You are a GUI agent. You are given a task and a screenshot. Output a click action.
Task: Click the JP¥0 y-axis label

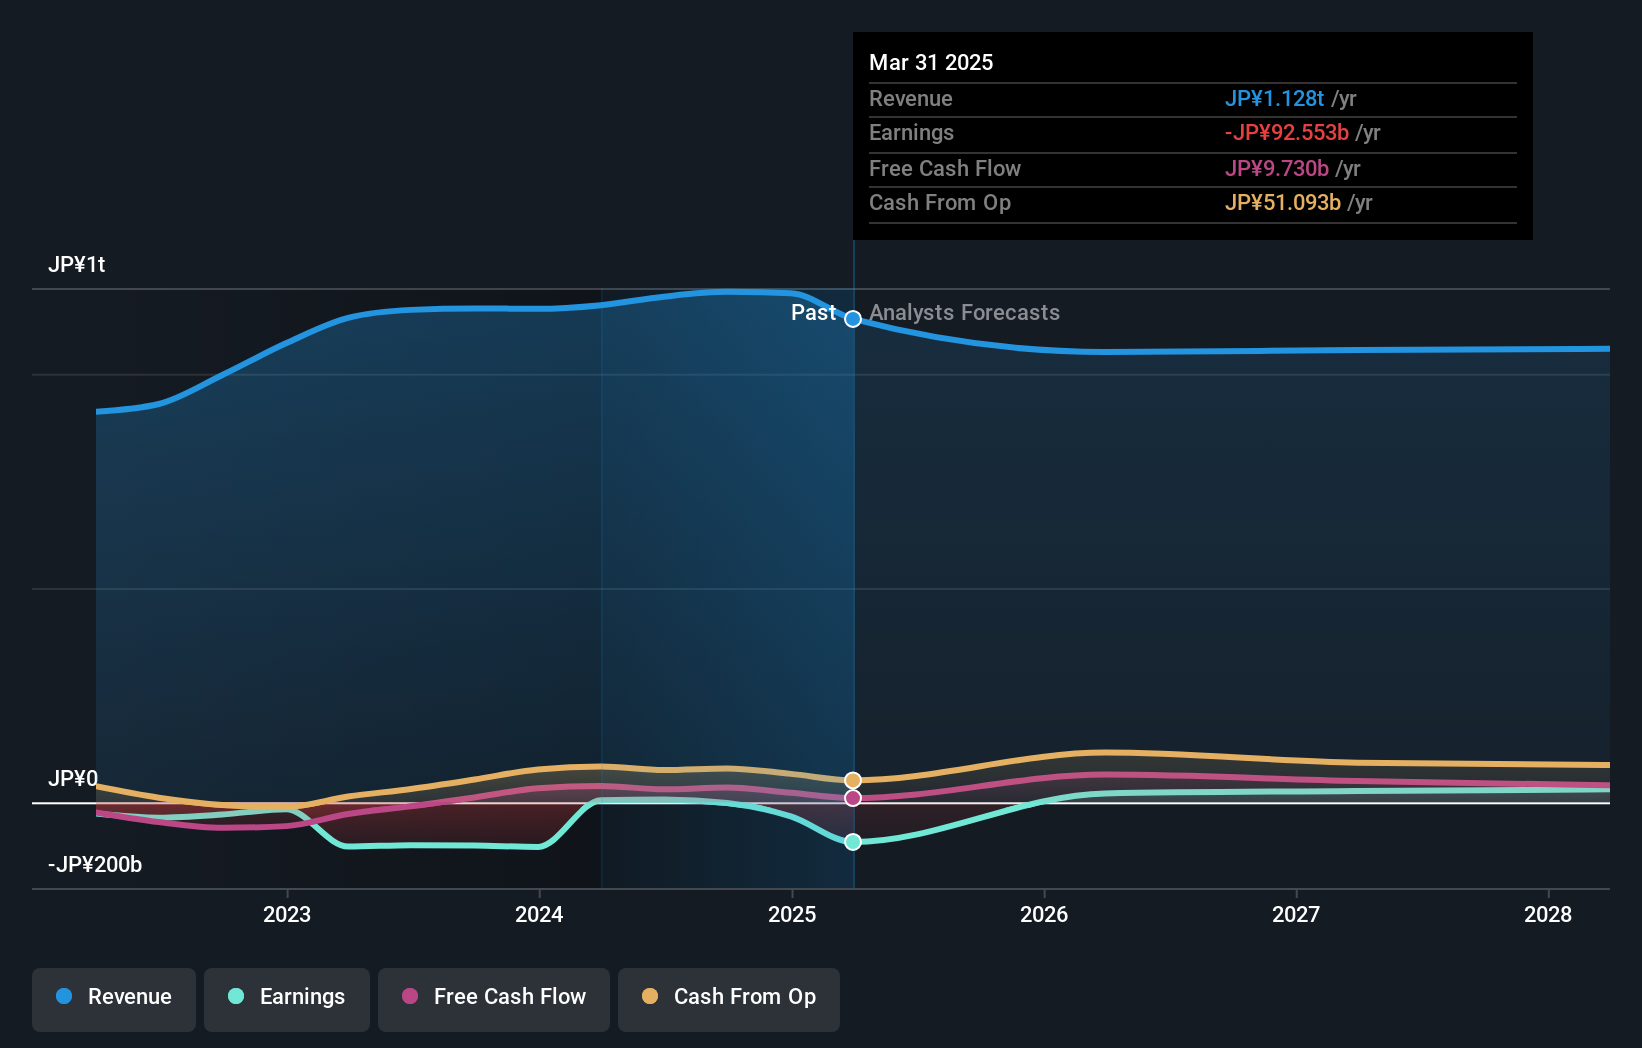tap(73, 778)
